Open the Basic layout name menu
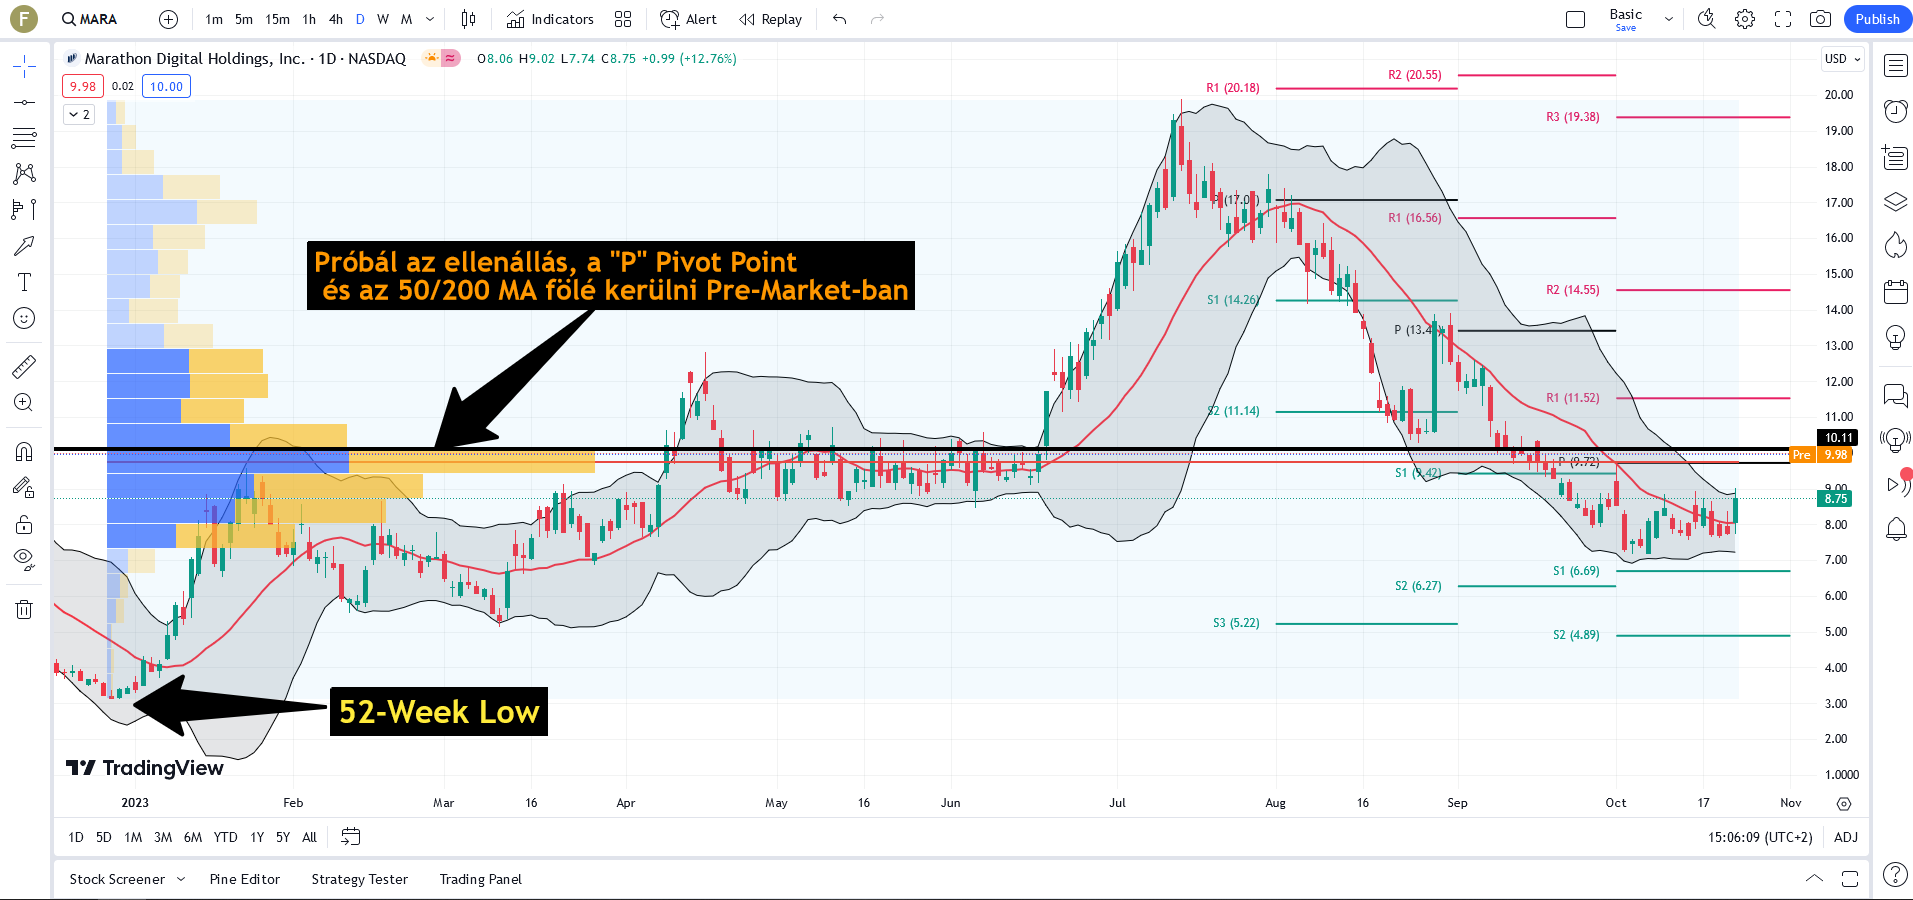The image size is (1913, 900). tap(1626, 19)
